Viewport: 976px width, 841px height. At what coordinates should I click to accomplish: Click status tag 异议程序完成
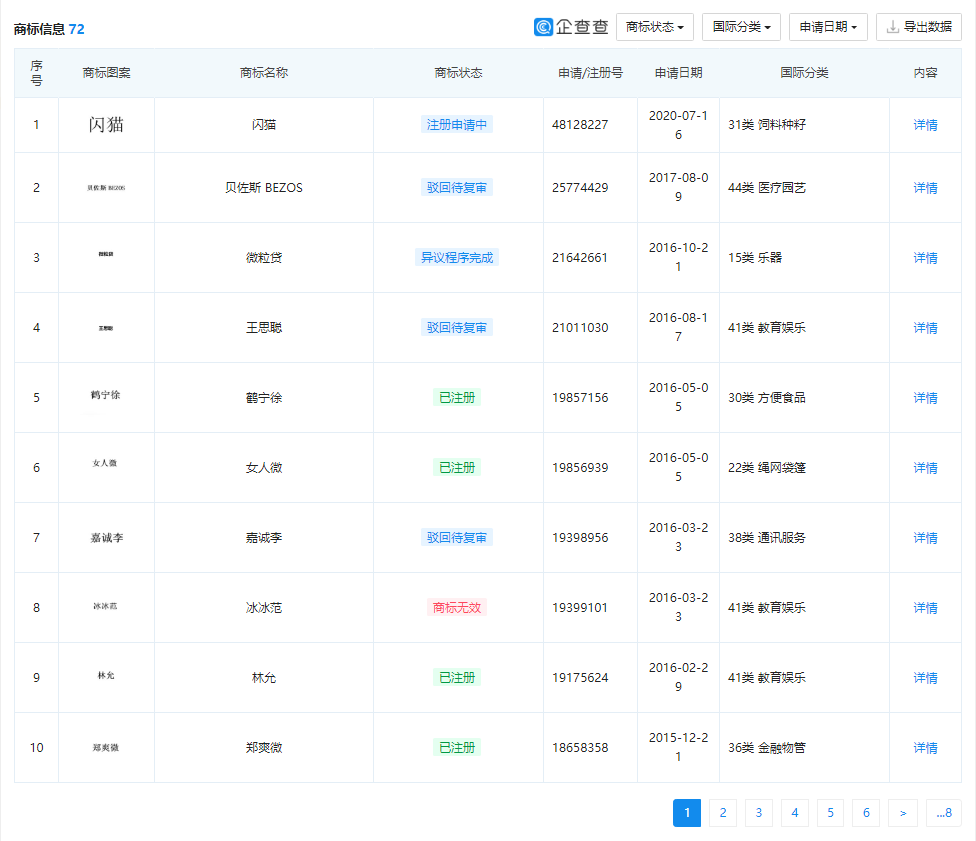tap(457, 258)
